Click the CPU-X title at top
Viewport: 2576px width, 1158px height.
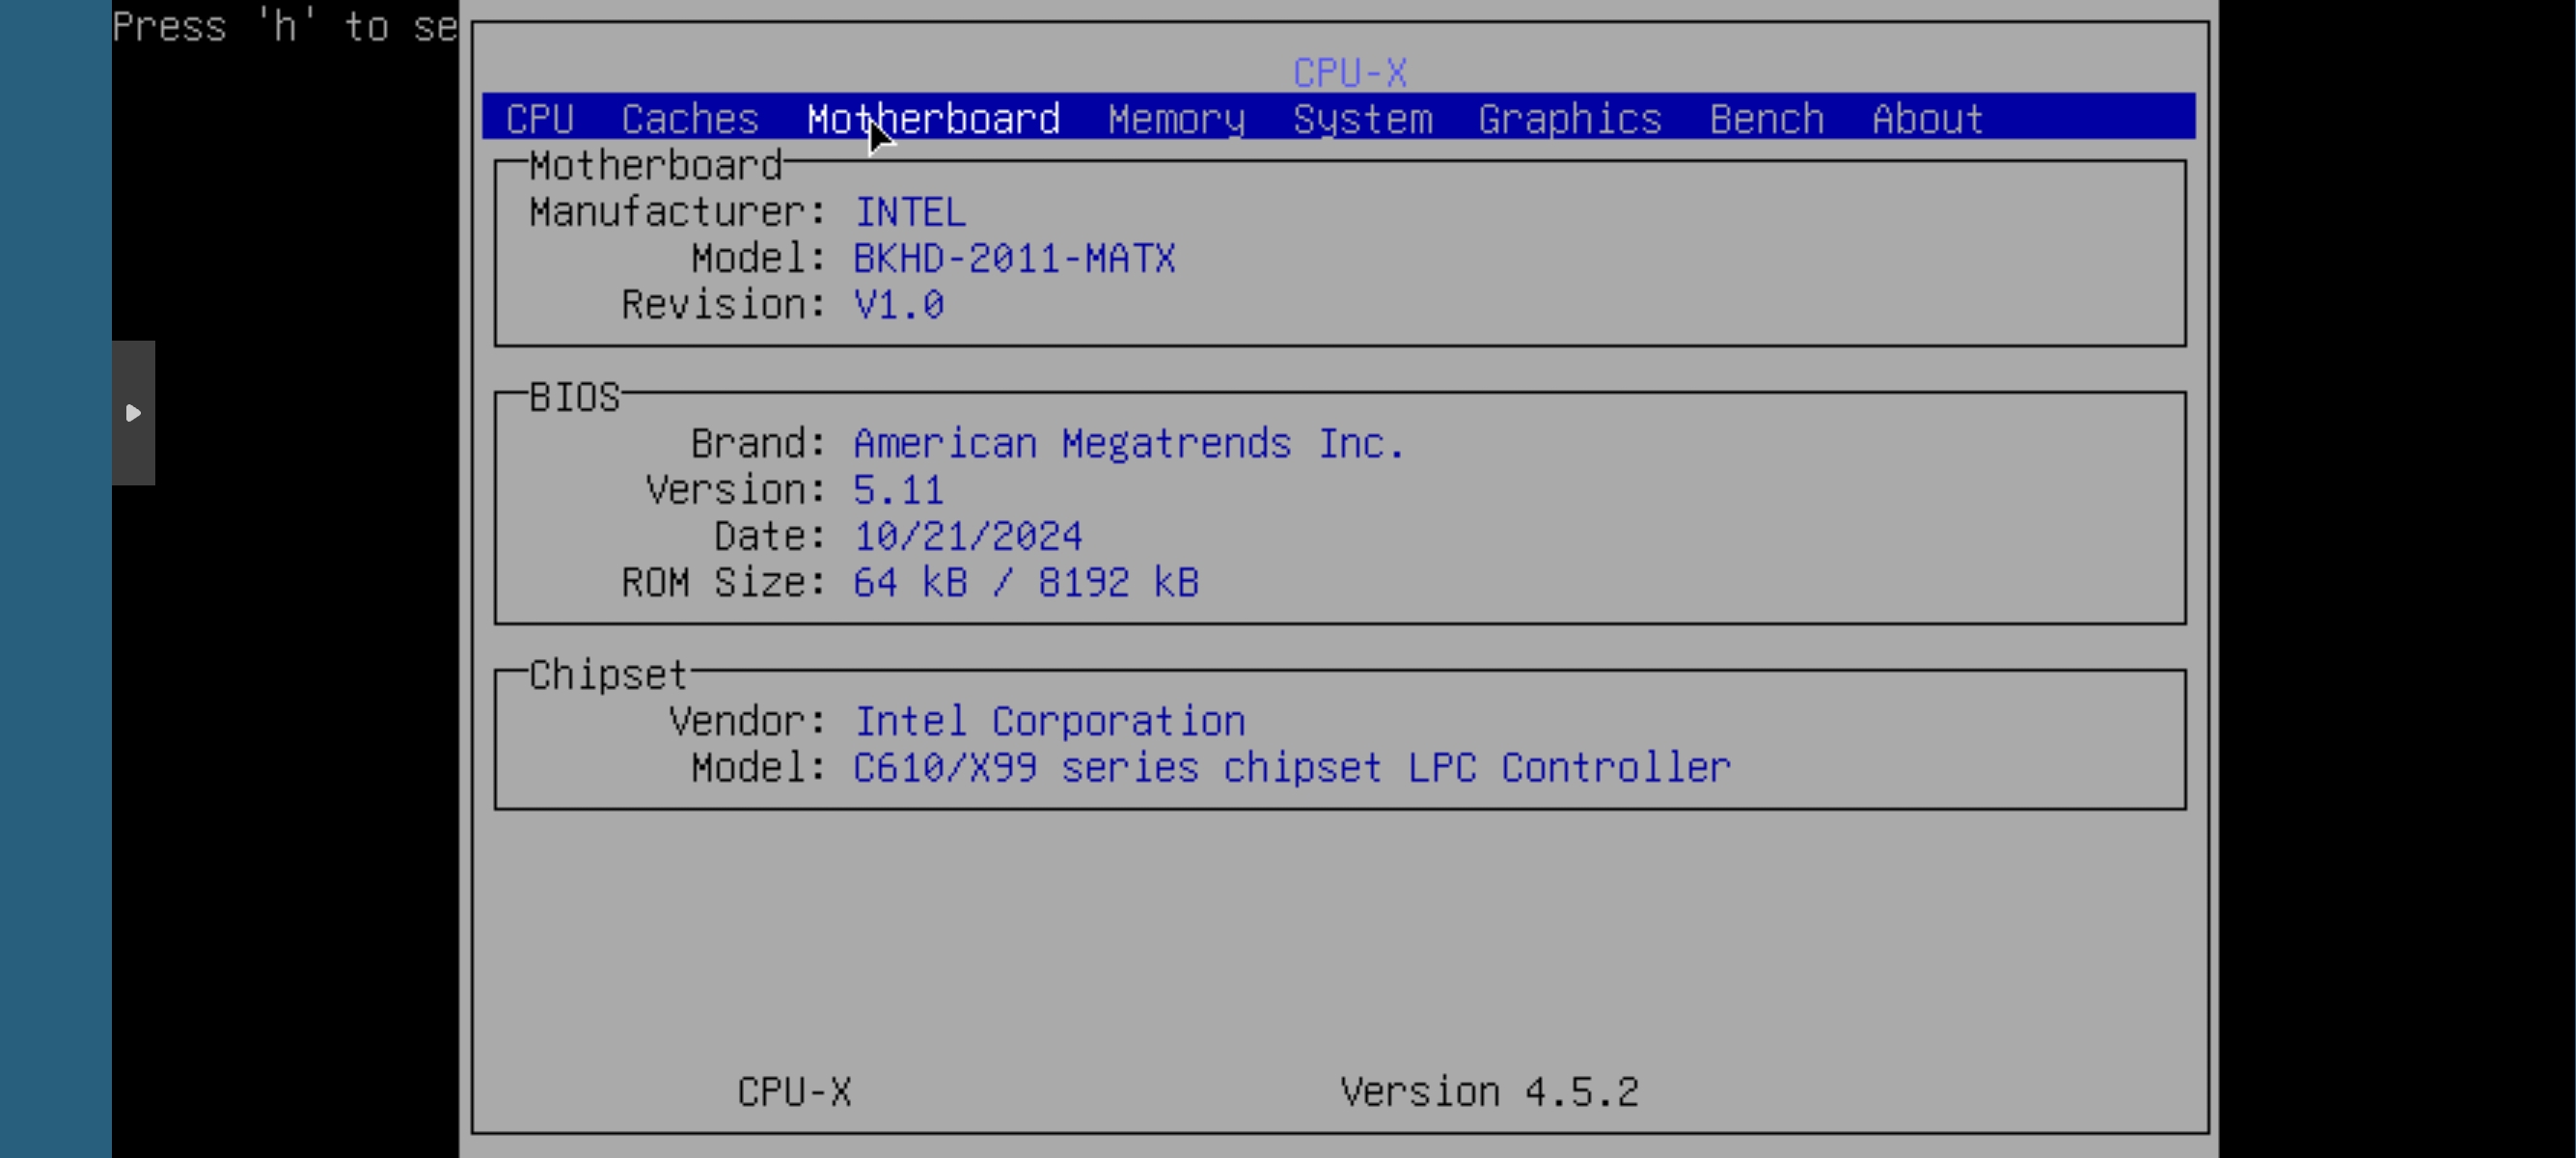coord(1349,73)
